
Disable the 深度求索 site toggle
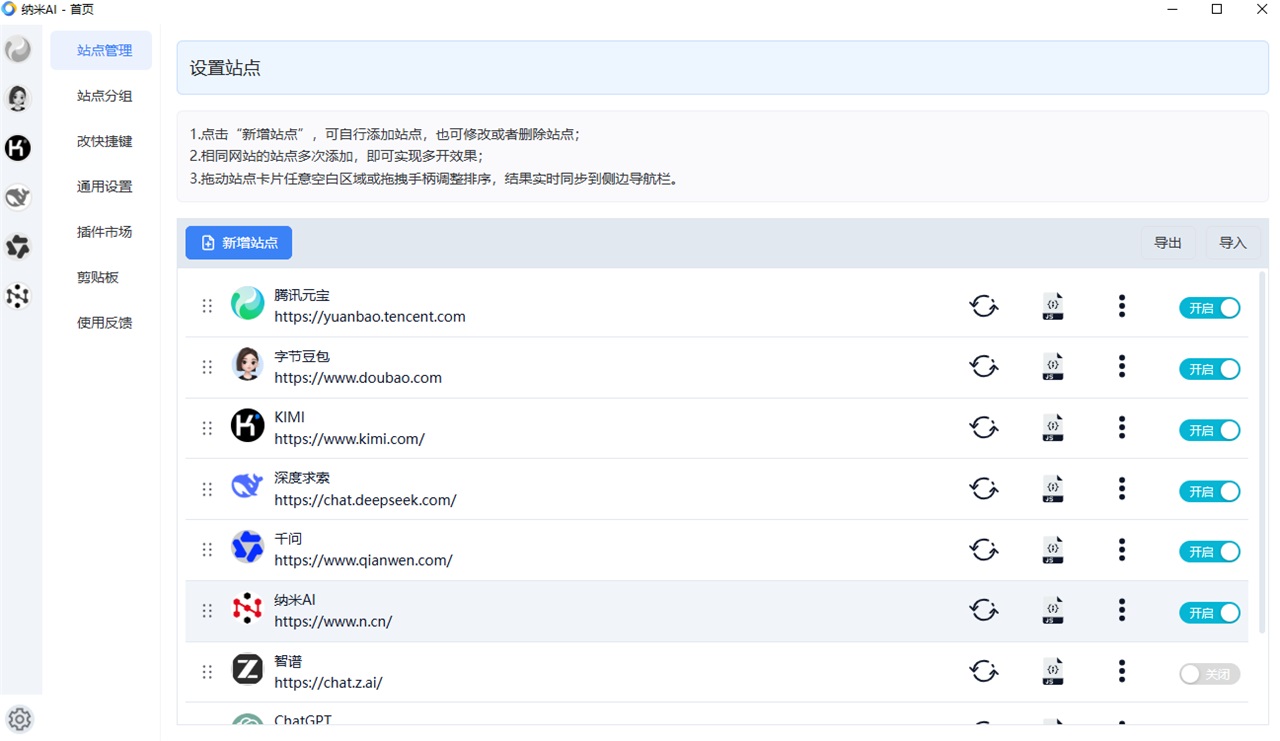(x=1210, y=491)
